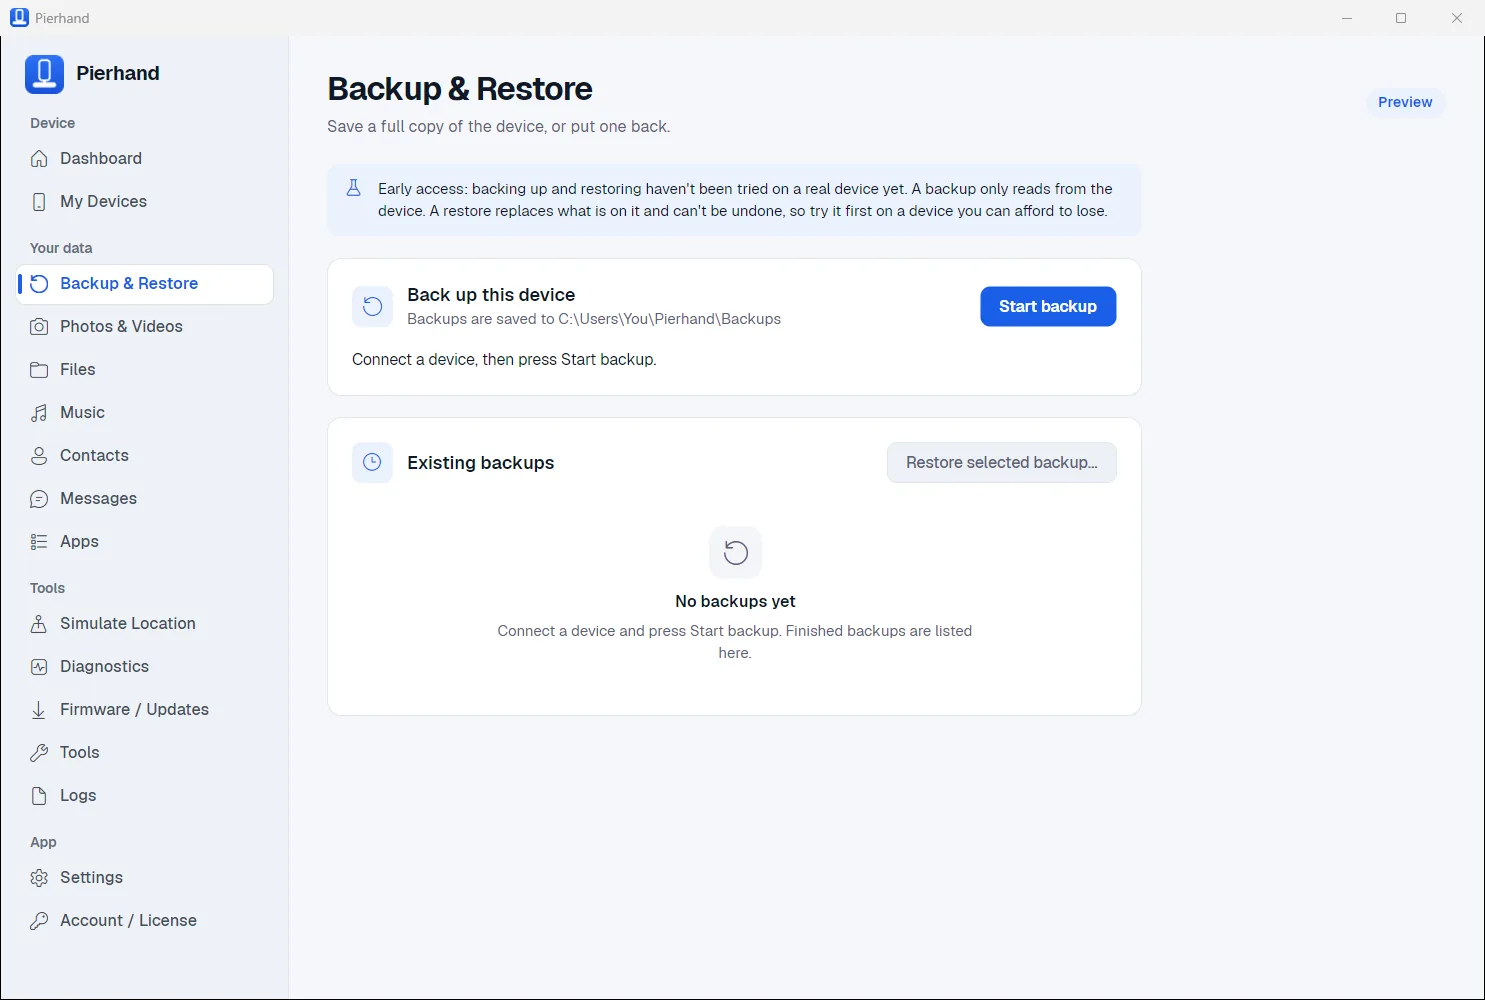Click the icon beside Back up this device

click(x=372, y=306)
